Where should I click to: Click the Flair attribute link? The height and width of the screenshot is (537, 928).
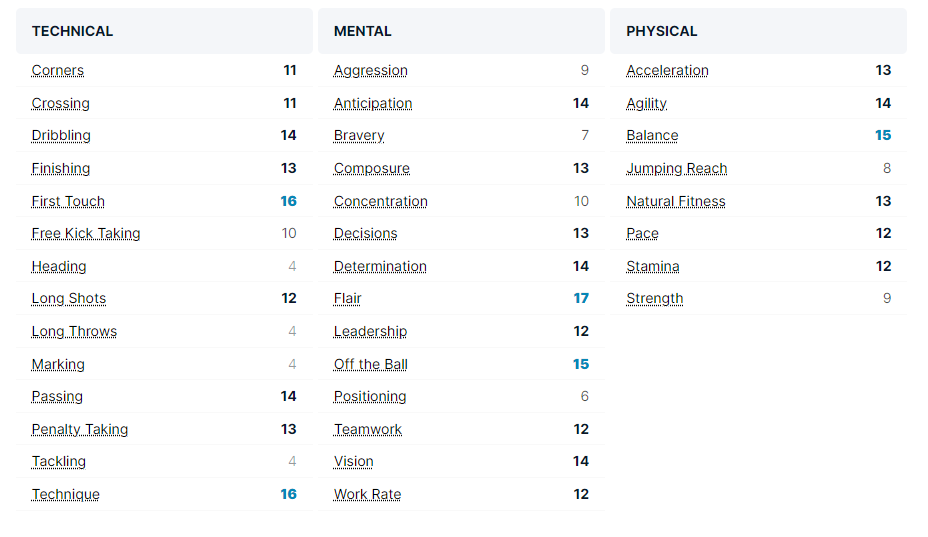coord(348,299)
